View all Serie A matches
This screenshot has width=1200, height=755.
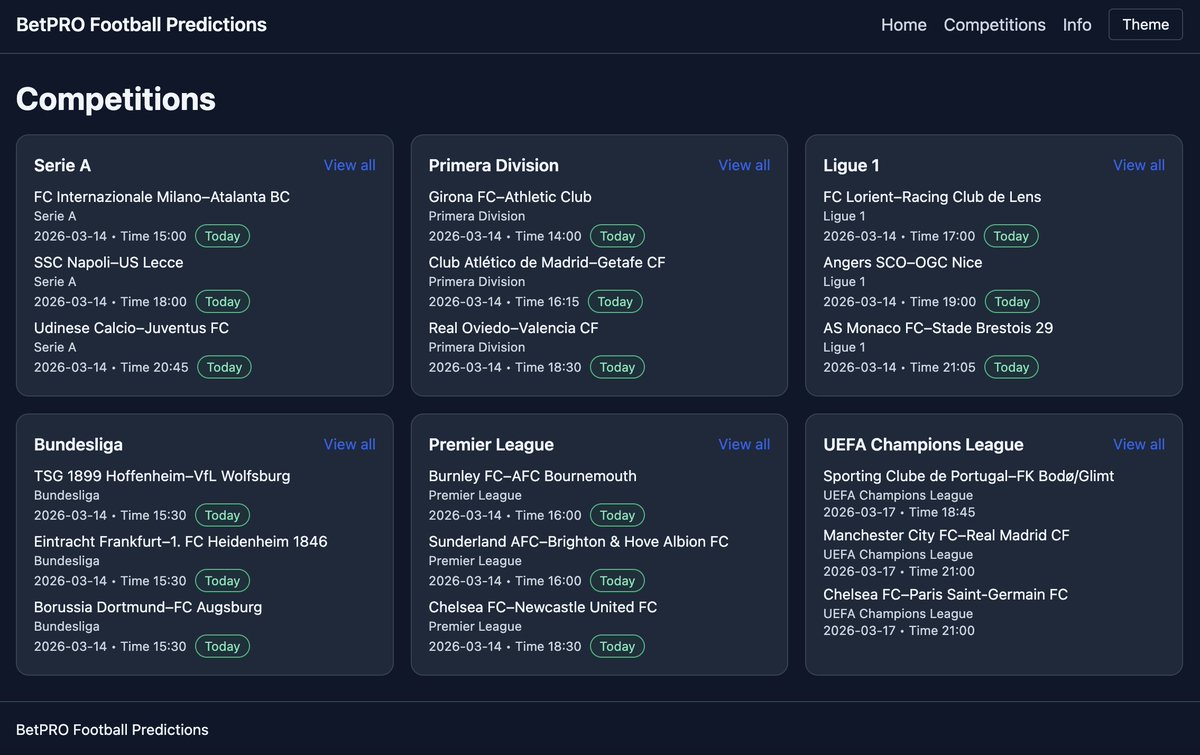click(350, 165)
